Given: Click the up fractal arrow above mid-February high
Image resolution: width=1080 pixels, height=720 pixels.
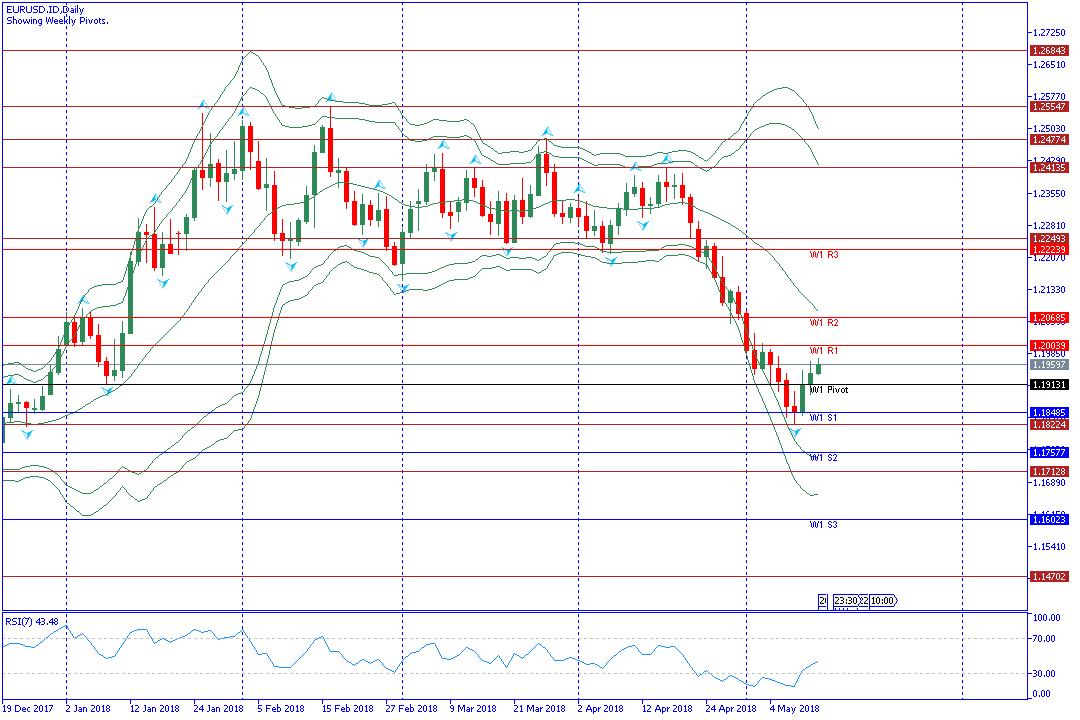Looking at the screenshot, I should click(x=330, y=97).
